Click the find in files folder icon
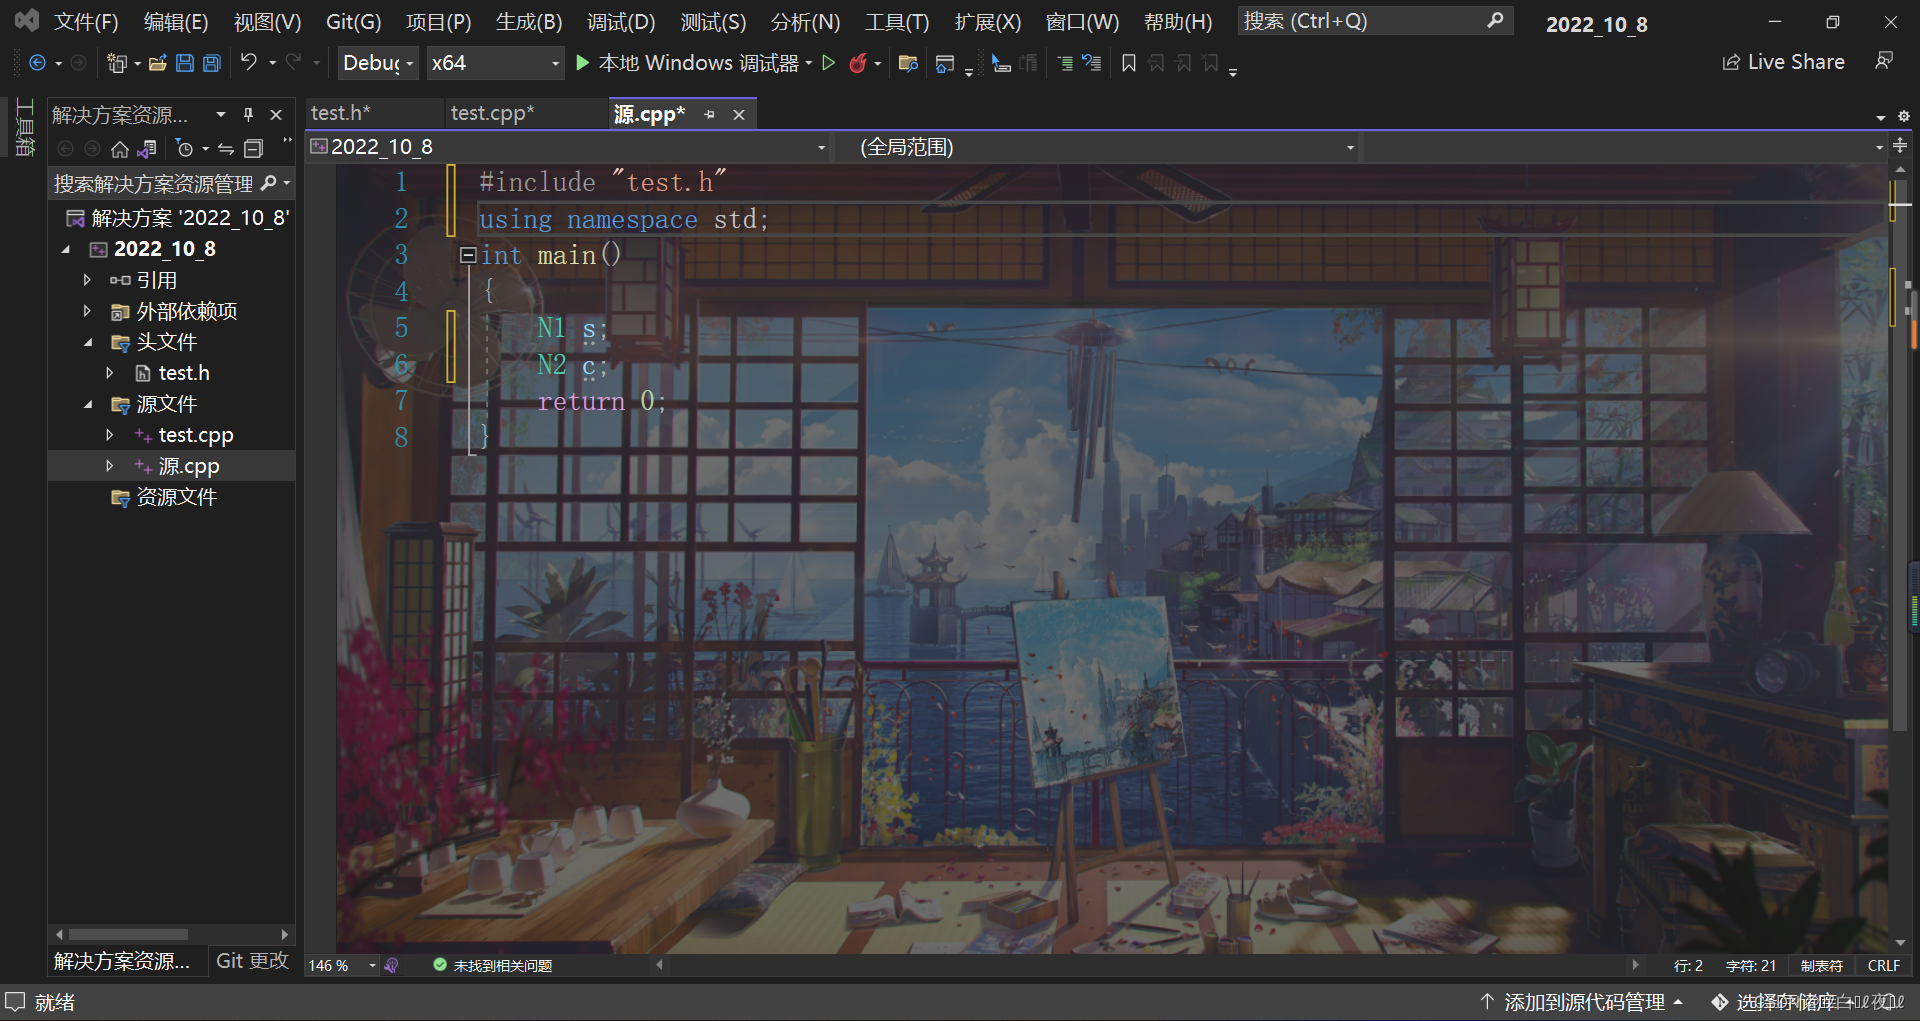The image size is (1920, 1021). (908, 63)
